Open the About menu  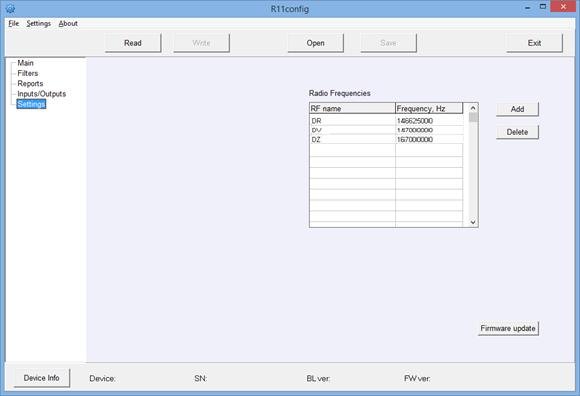(x=68, y=24)
